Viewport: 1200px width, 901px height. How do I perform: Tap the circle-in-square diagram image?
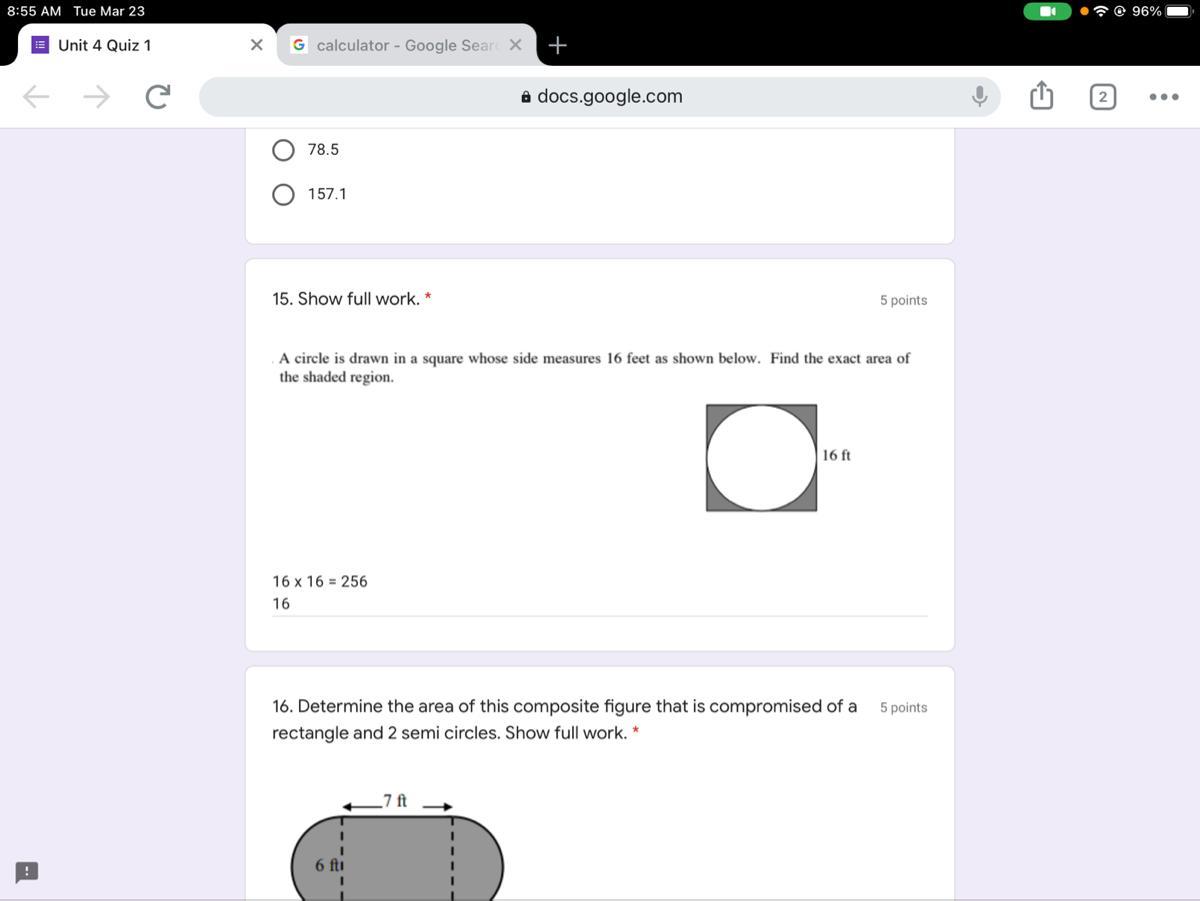tap(761, 458)
